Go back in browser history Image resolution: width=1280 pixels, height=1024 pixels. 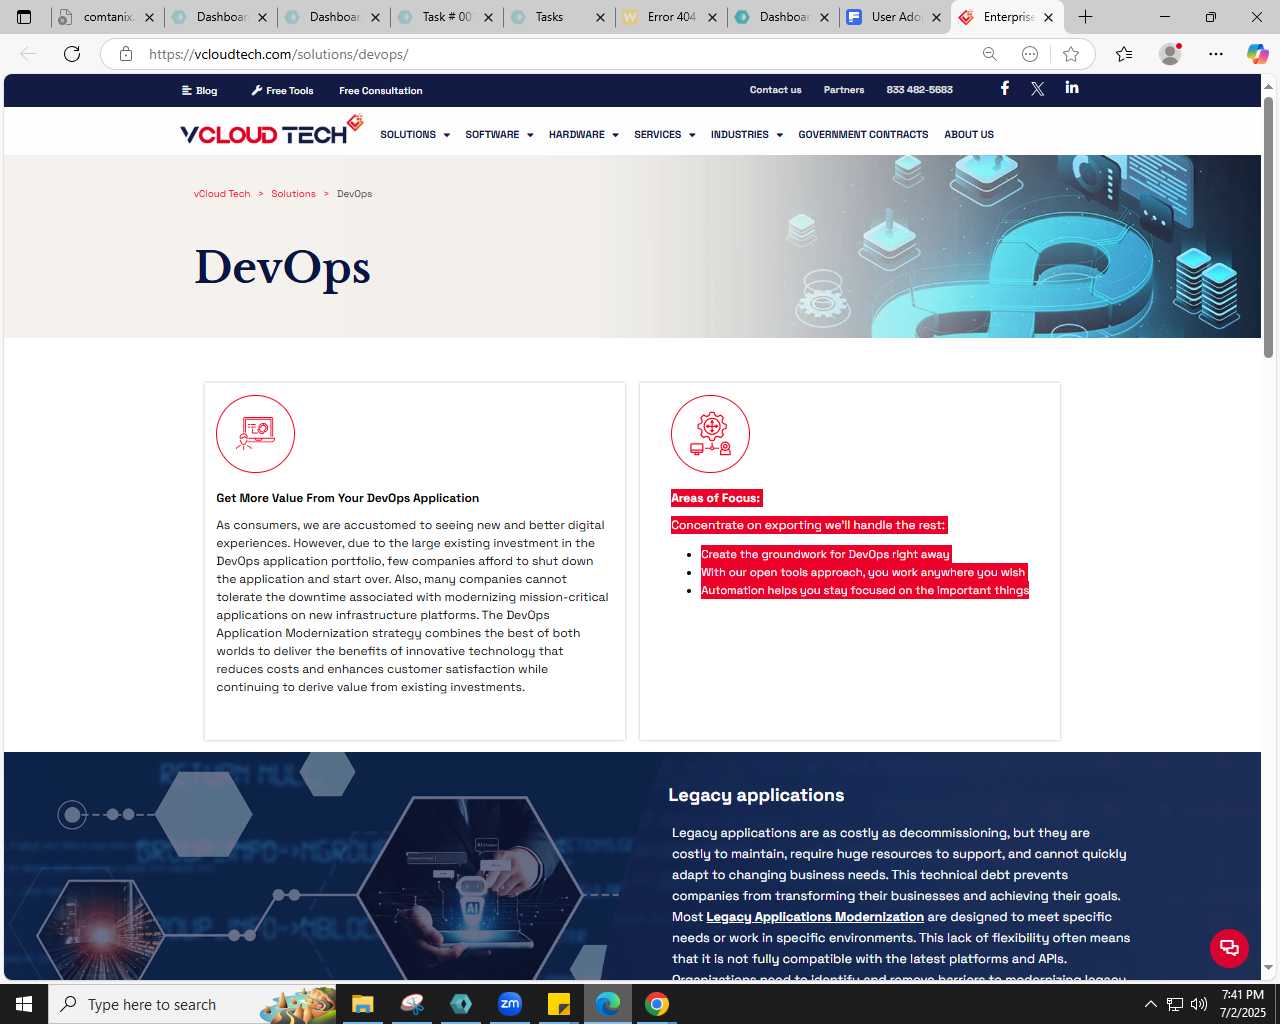coord(28,54)
